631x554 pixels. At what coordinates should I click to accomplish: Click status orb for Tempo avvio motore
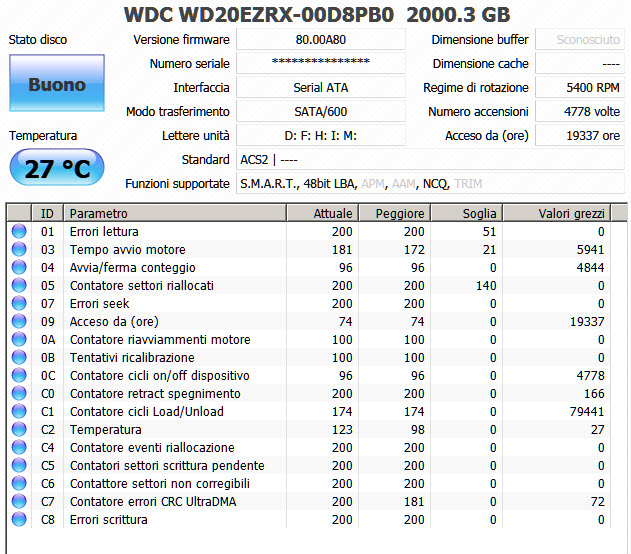tap(19, 249)
